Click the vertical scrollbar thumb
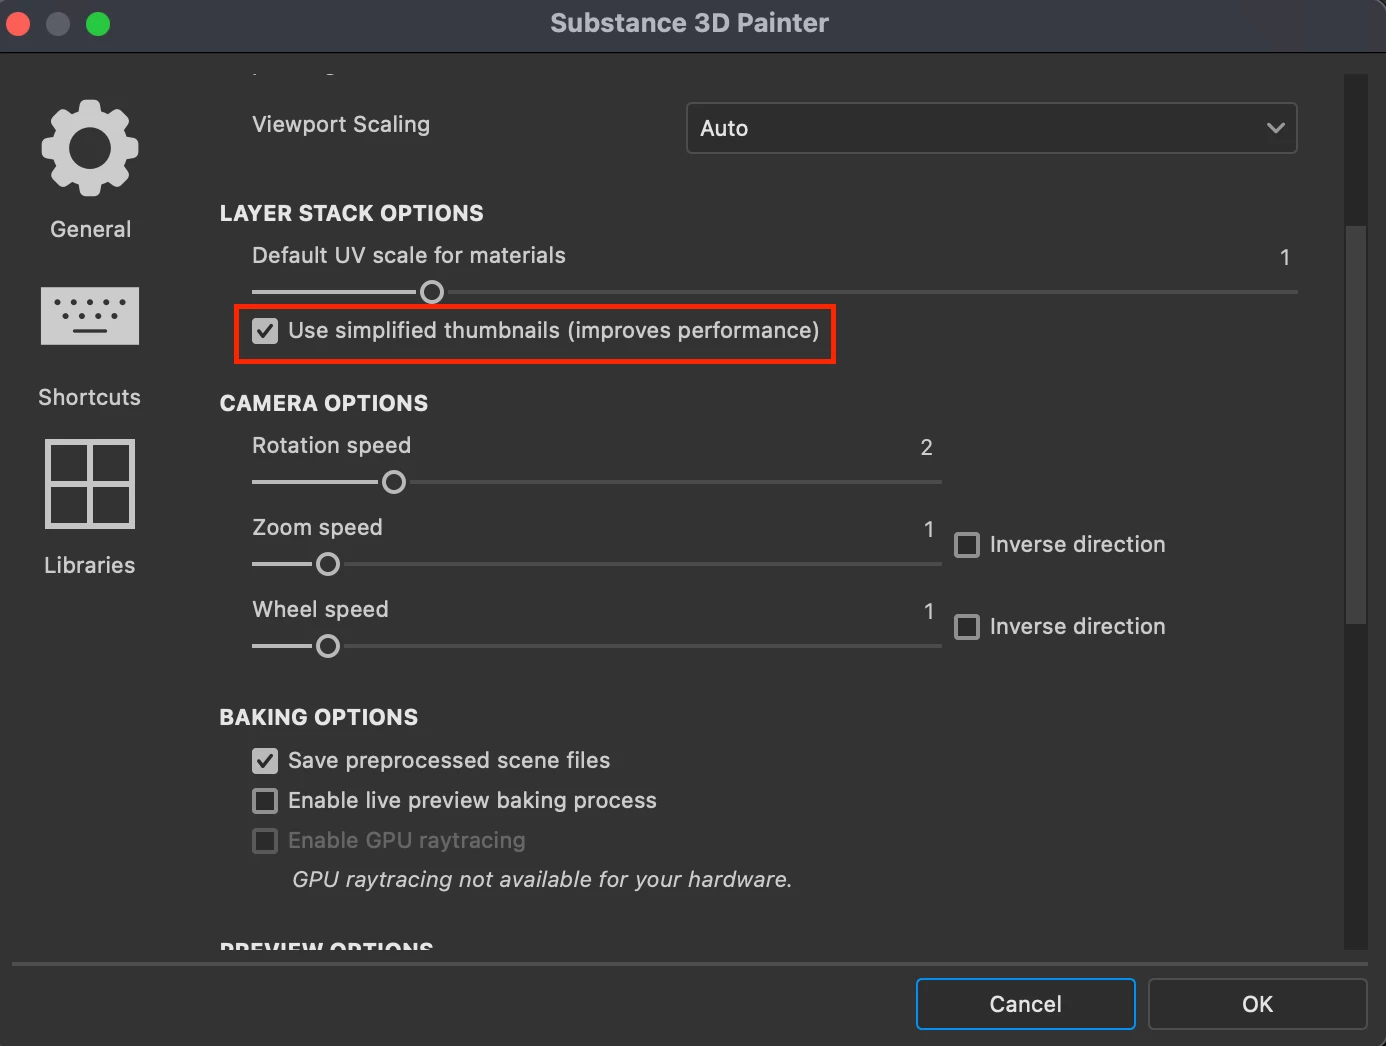The height and width of the screenshot is (1046, 1386). [1356, 425]
